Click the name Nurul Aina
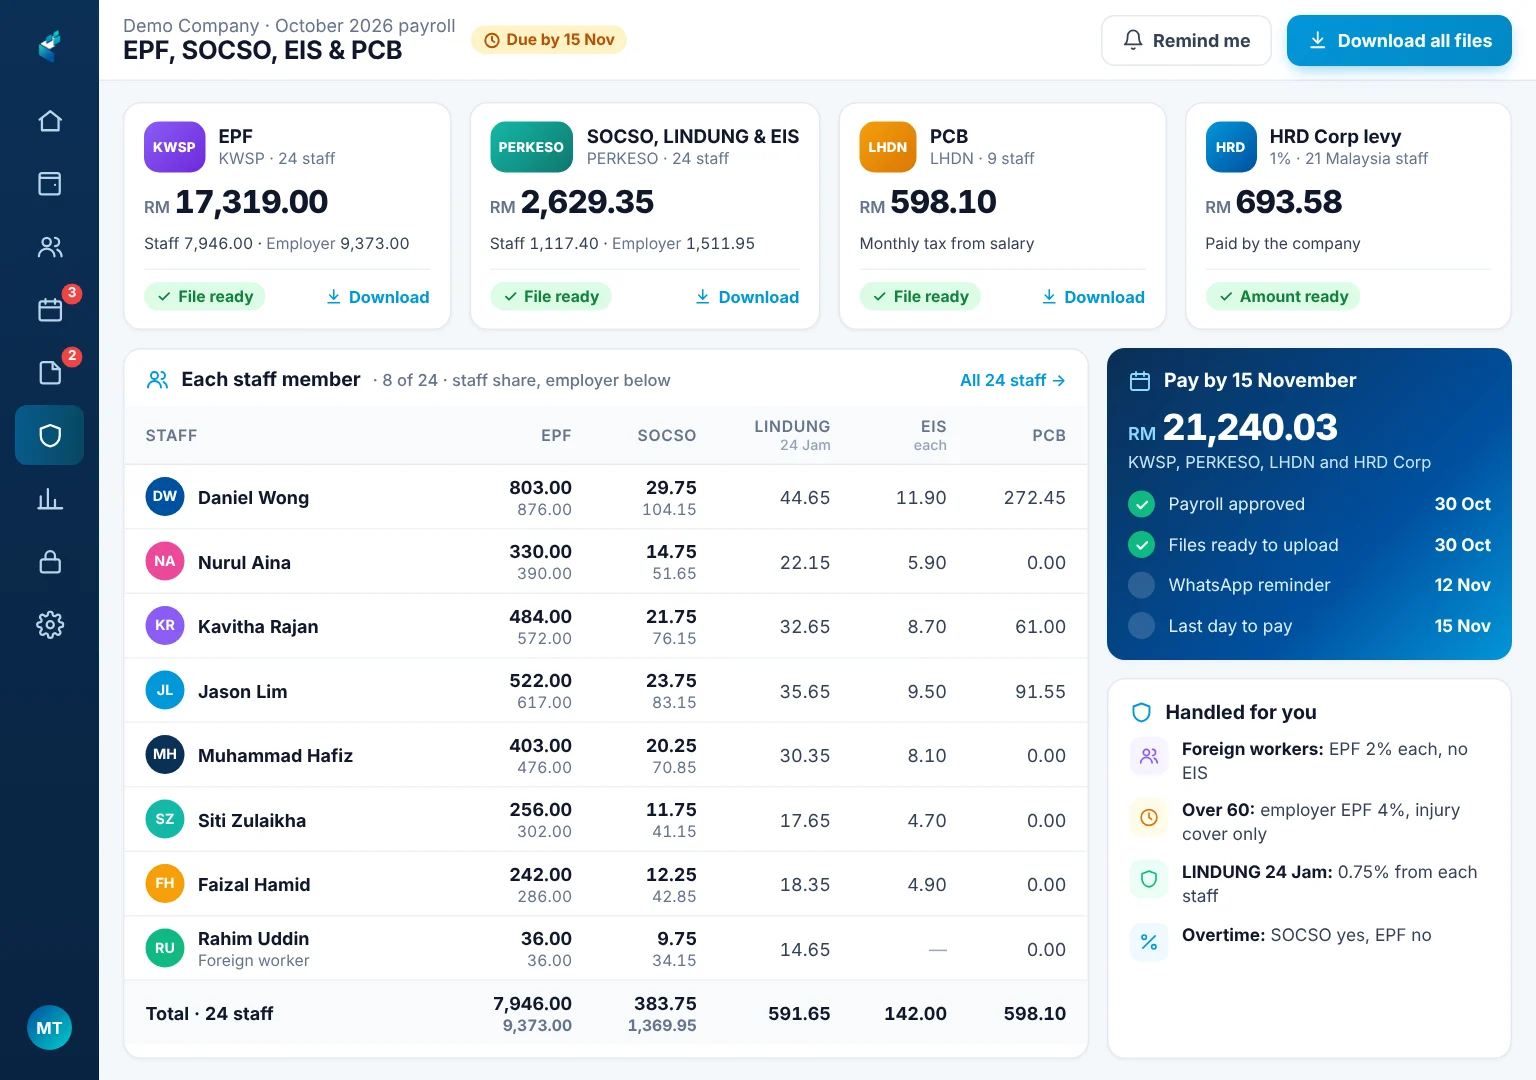1536x1080 pixels. click(x=244, y=563)
